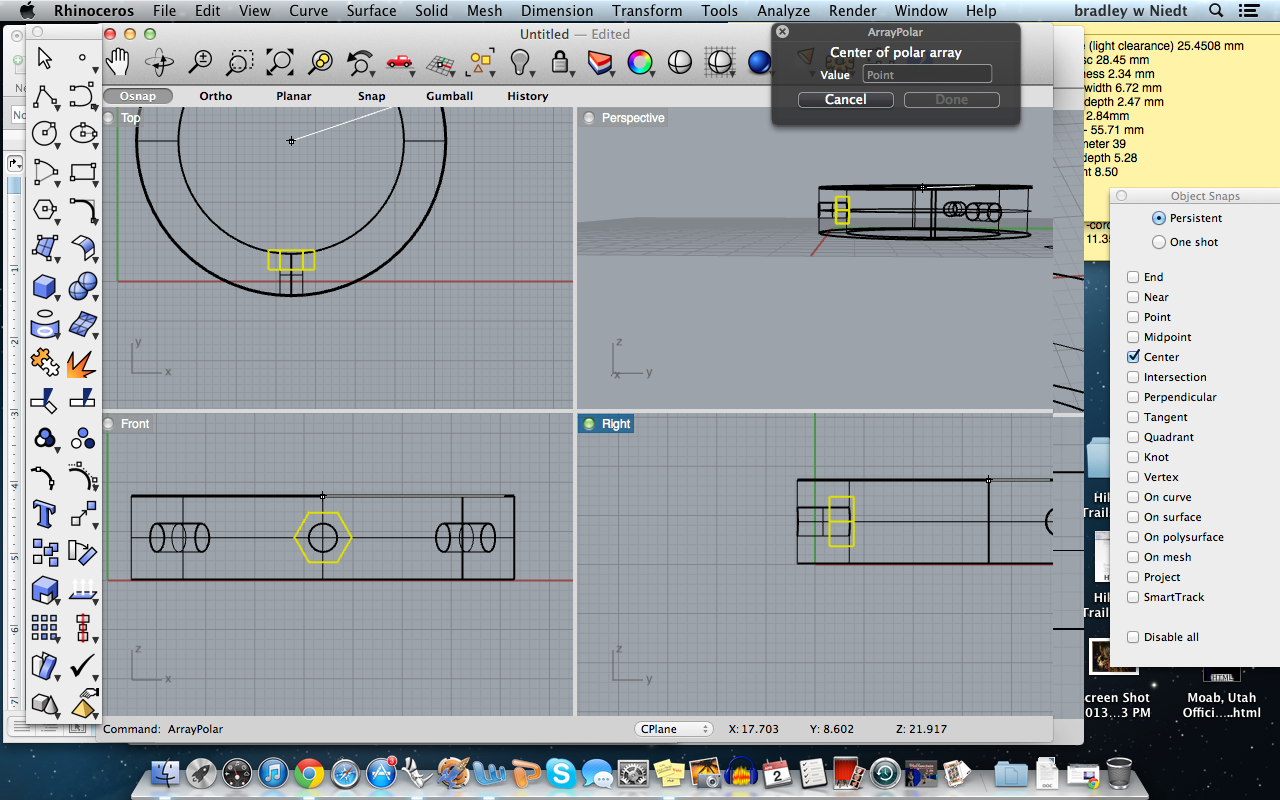Viewport: 1280px width, 800px height.
Task: Click the Zoom Extents icon
Action: point(279,62)
